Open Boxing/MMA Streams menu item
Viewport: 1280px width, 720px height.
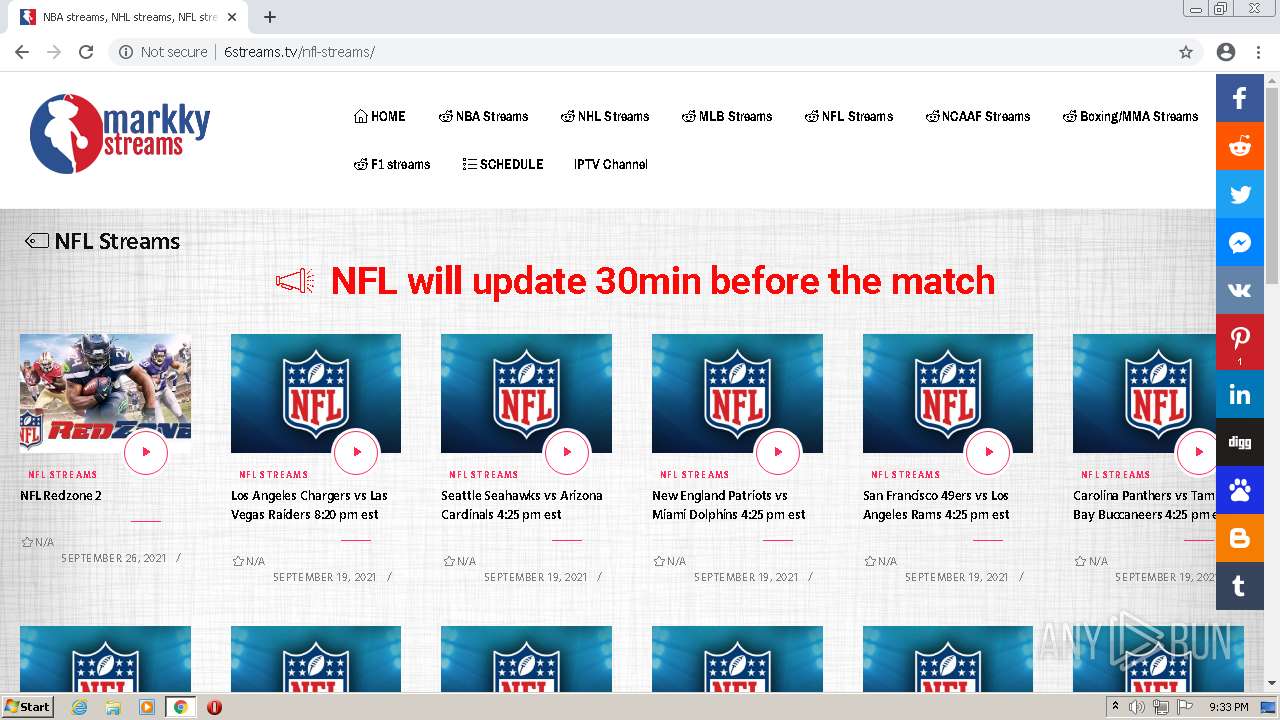(1130, 116)
